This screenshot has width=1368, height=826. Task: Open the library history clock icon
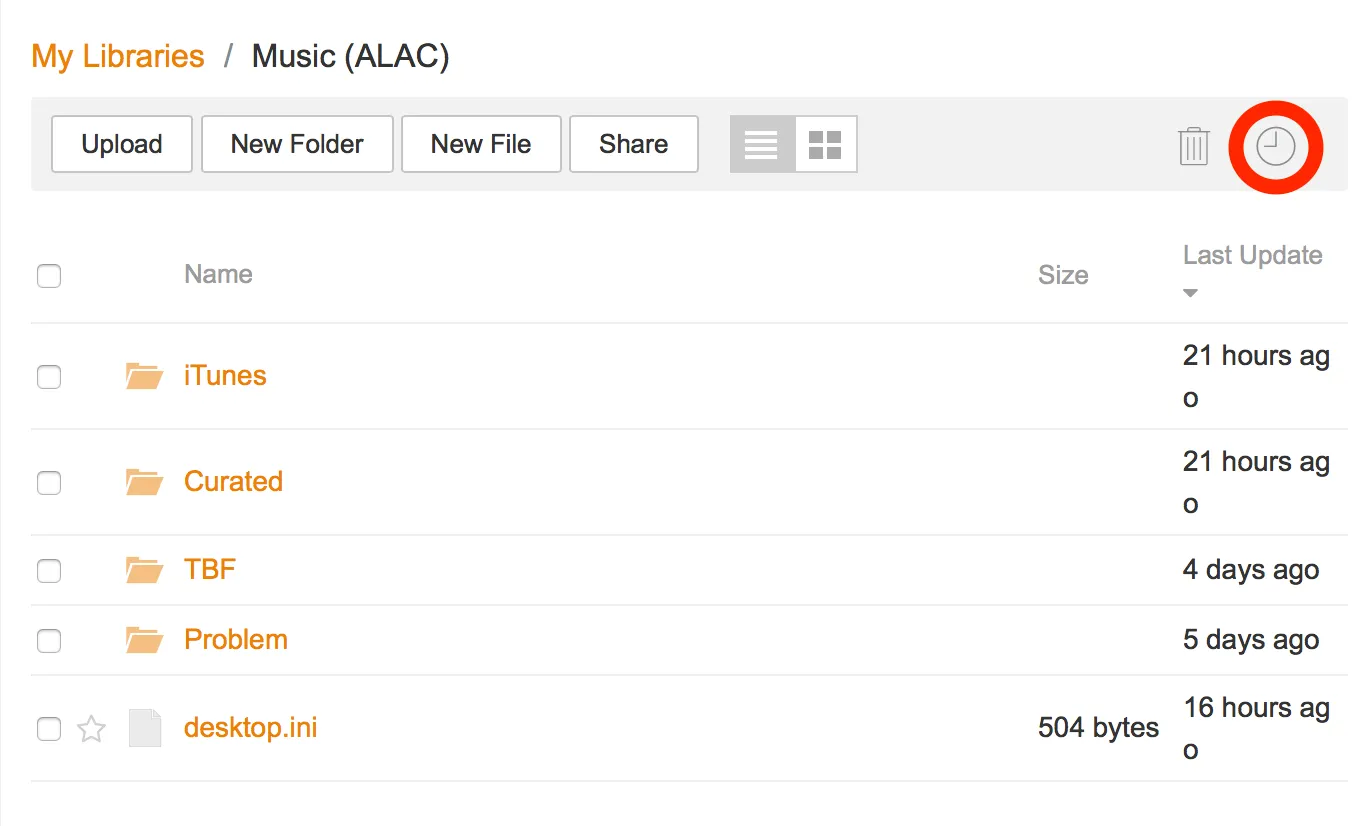pyautogui.click(x=1275, y=147)
